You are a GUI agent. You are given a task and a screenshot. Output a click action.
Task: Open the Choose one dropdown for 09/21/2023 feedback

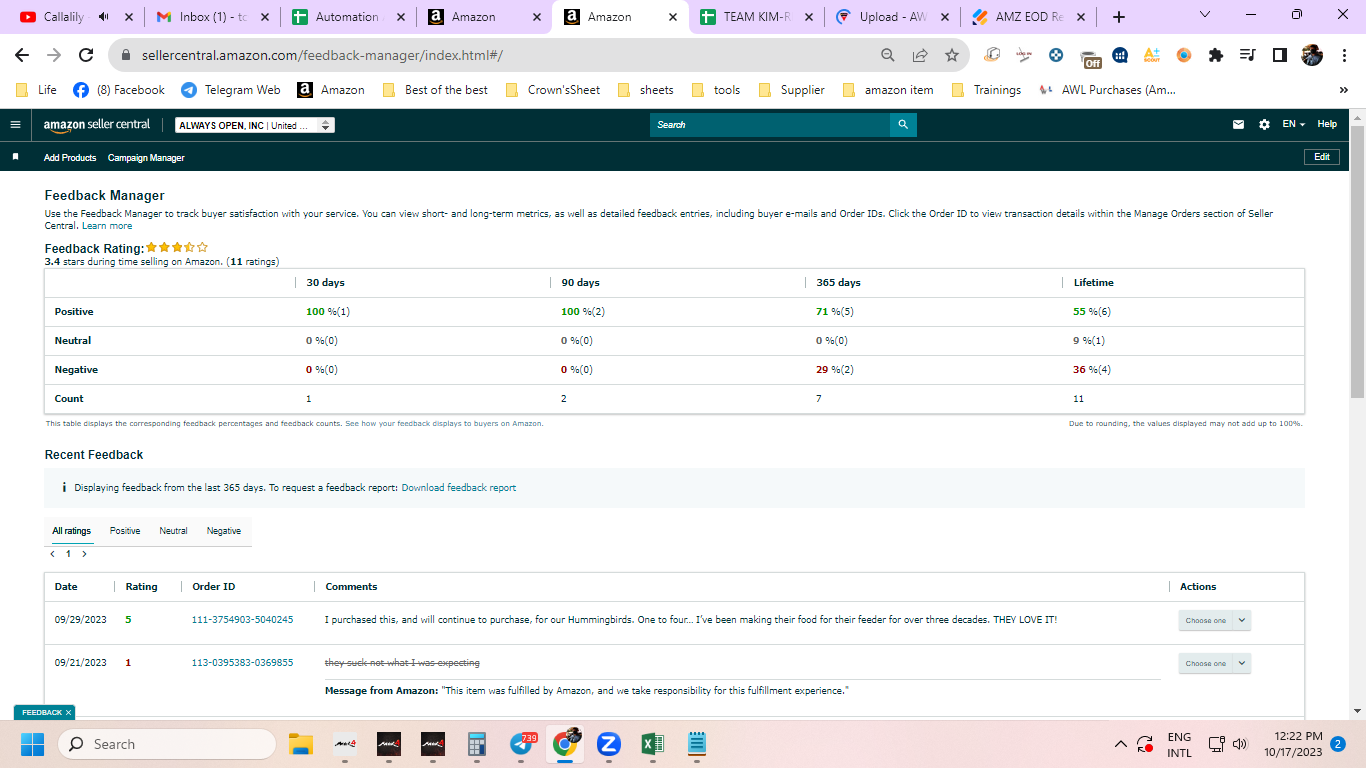1214,663
